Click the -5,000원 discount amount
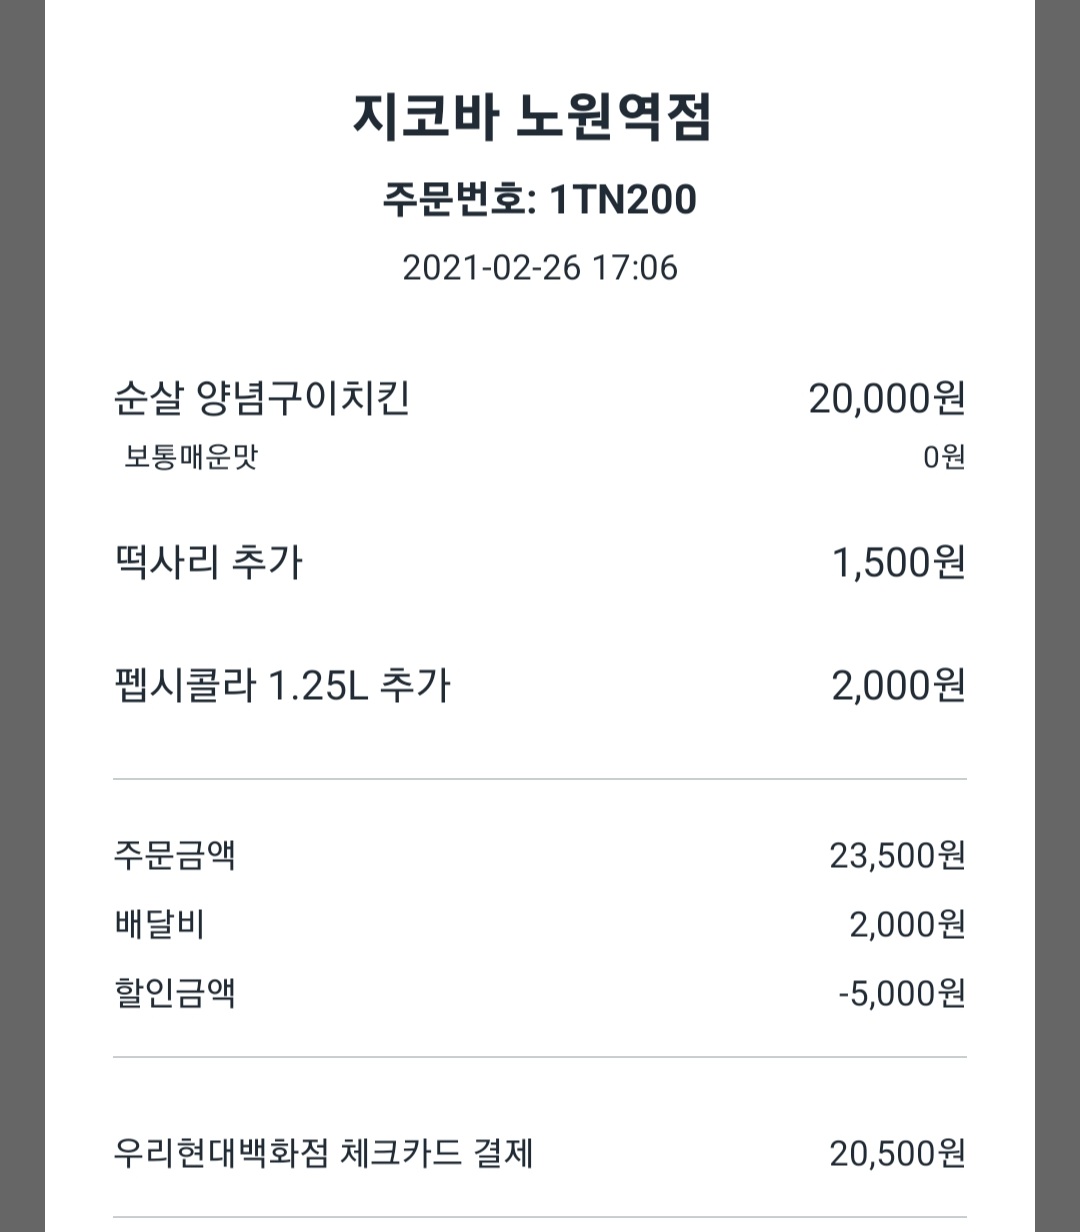 point(902,994)
